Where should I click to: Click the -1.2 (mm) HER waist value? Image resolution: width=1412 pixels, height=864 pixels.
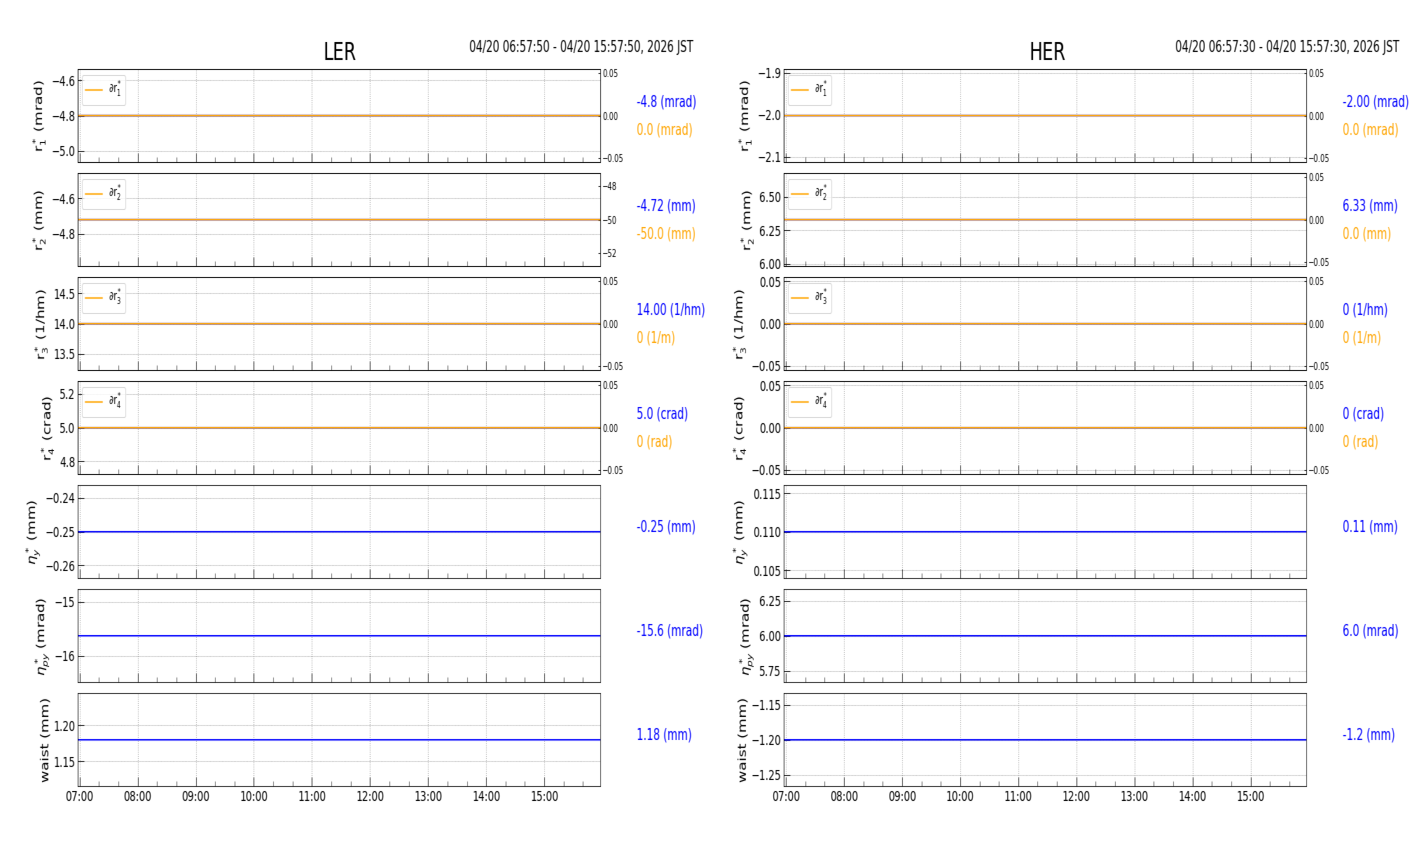tap(1368, 735)
